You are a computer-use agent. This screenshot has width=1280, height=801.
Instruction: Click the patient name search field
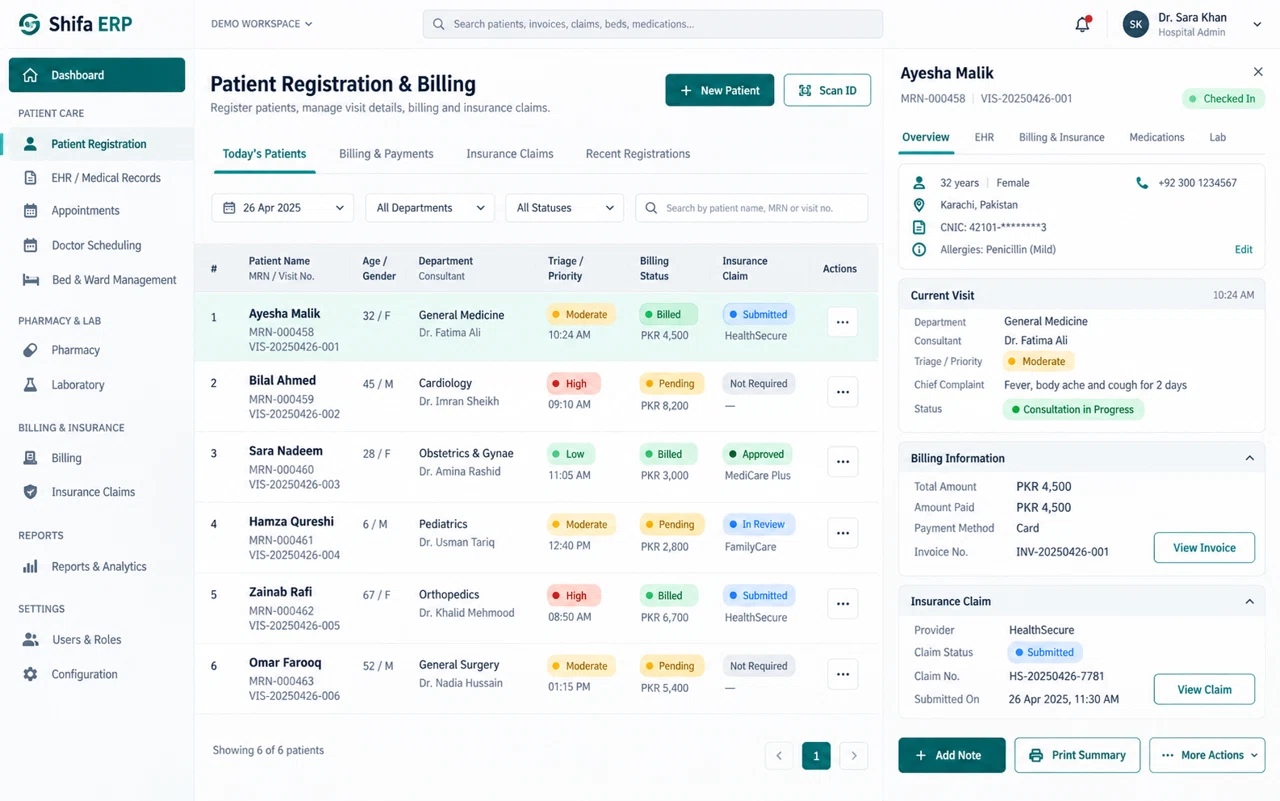pyautogui.click(x=751, y=208)
